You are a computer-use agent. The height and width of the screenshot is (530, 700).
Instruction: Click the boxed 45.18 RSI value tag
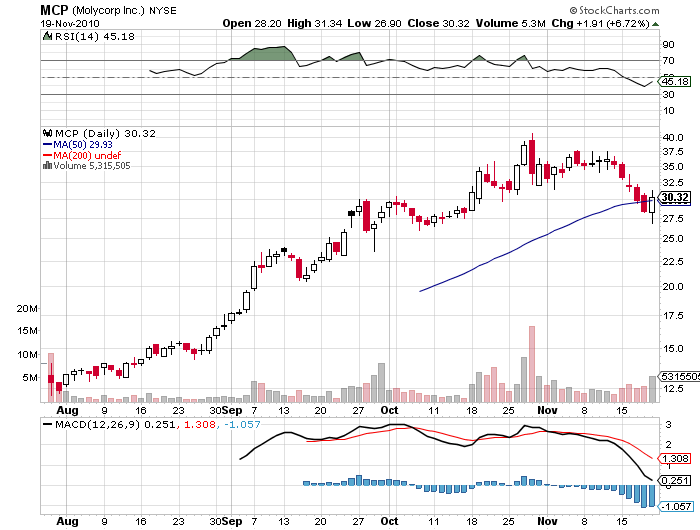point(675,82)
